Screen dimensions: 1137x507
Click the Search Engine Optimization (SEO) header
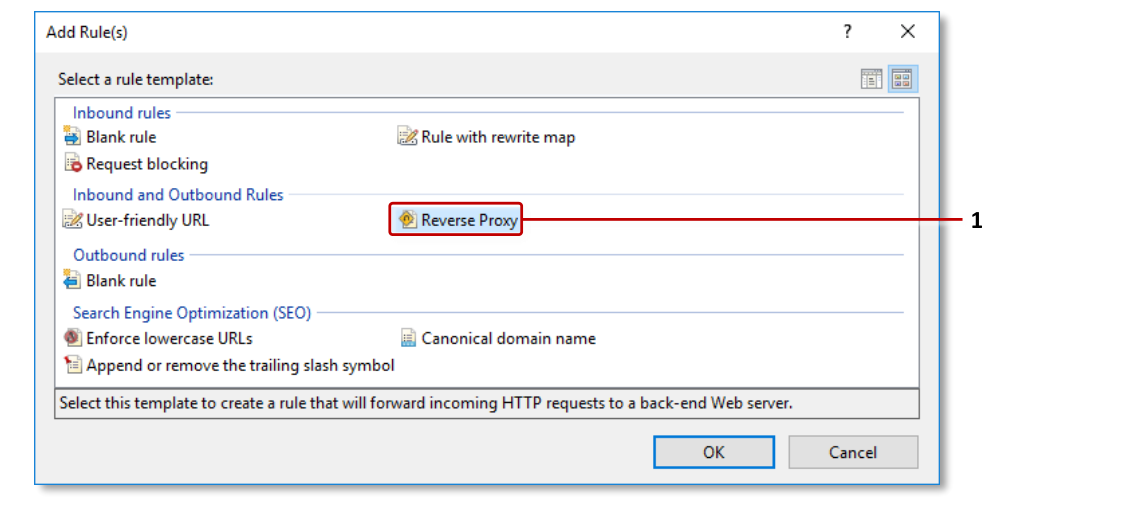(192, 313)
